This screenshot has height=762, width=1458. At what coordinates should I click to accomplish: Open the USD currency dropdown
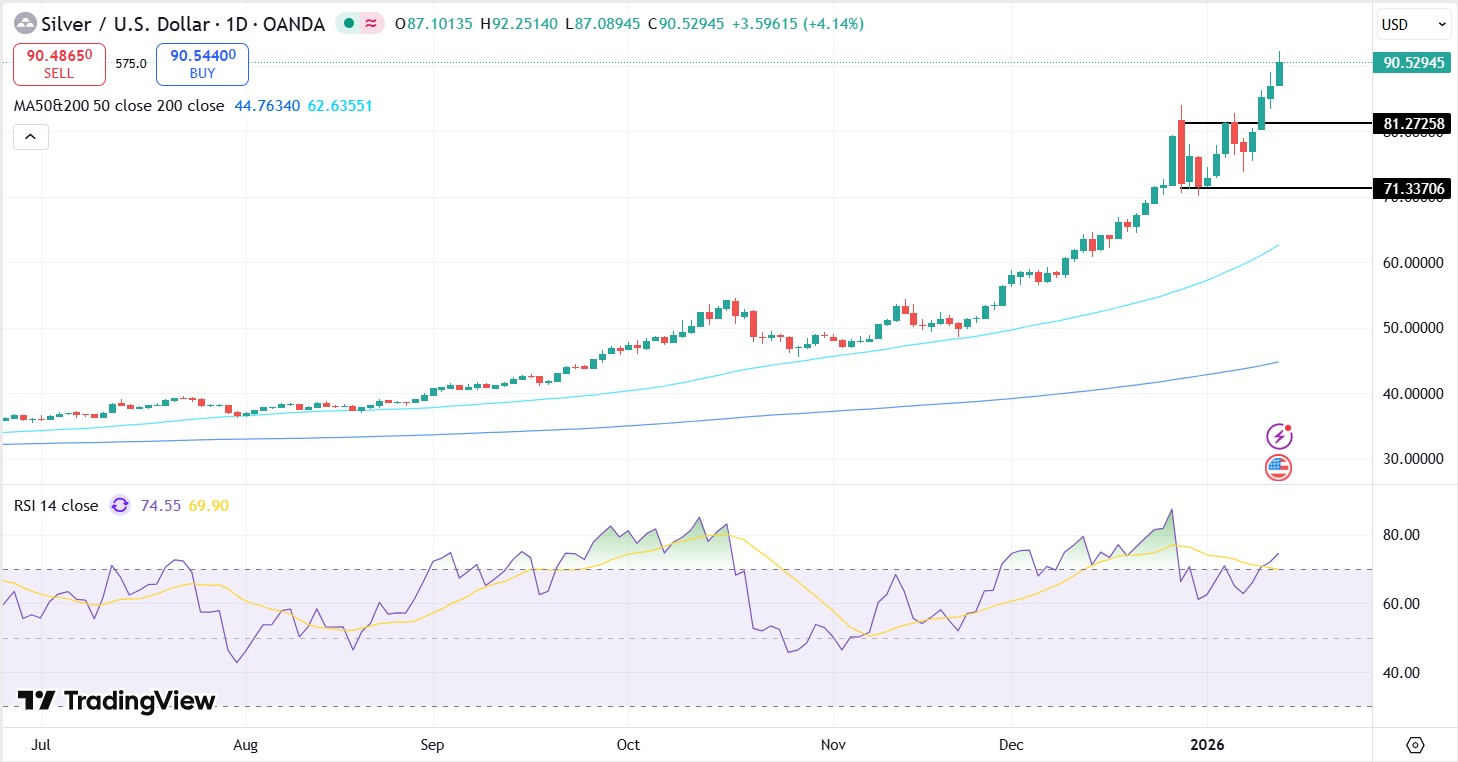[x=1414, y=24]
